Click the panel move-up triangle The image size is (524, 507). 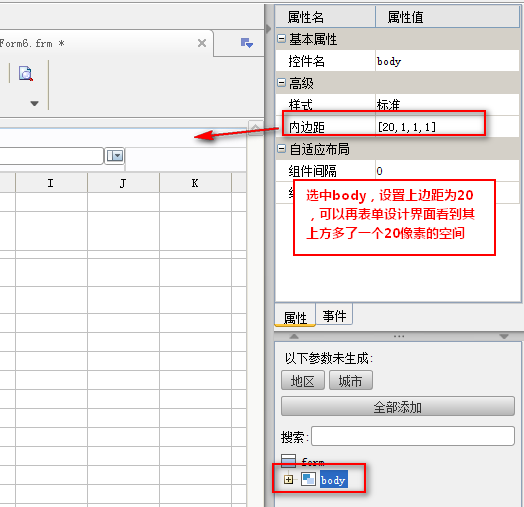pos(294,336)
